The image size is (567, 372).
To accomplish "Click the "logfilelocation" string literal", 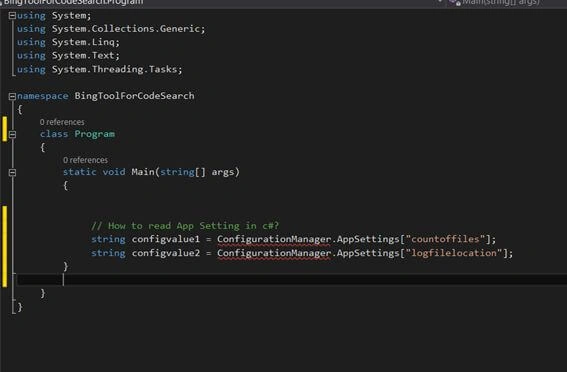I will click(454, 253).
